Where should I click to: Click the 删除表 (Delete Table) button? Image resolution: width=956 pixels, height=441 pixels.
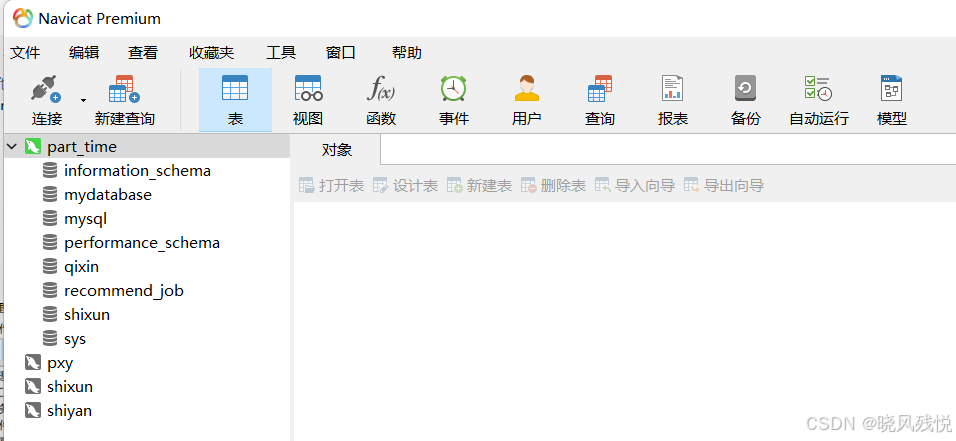[x=553, y=185]
